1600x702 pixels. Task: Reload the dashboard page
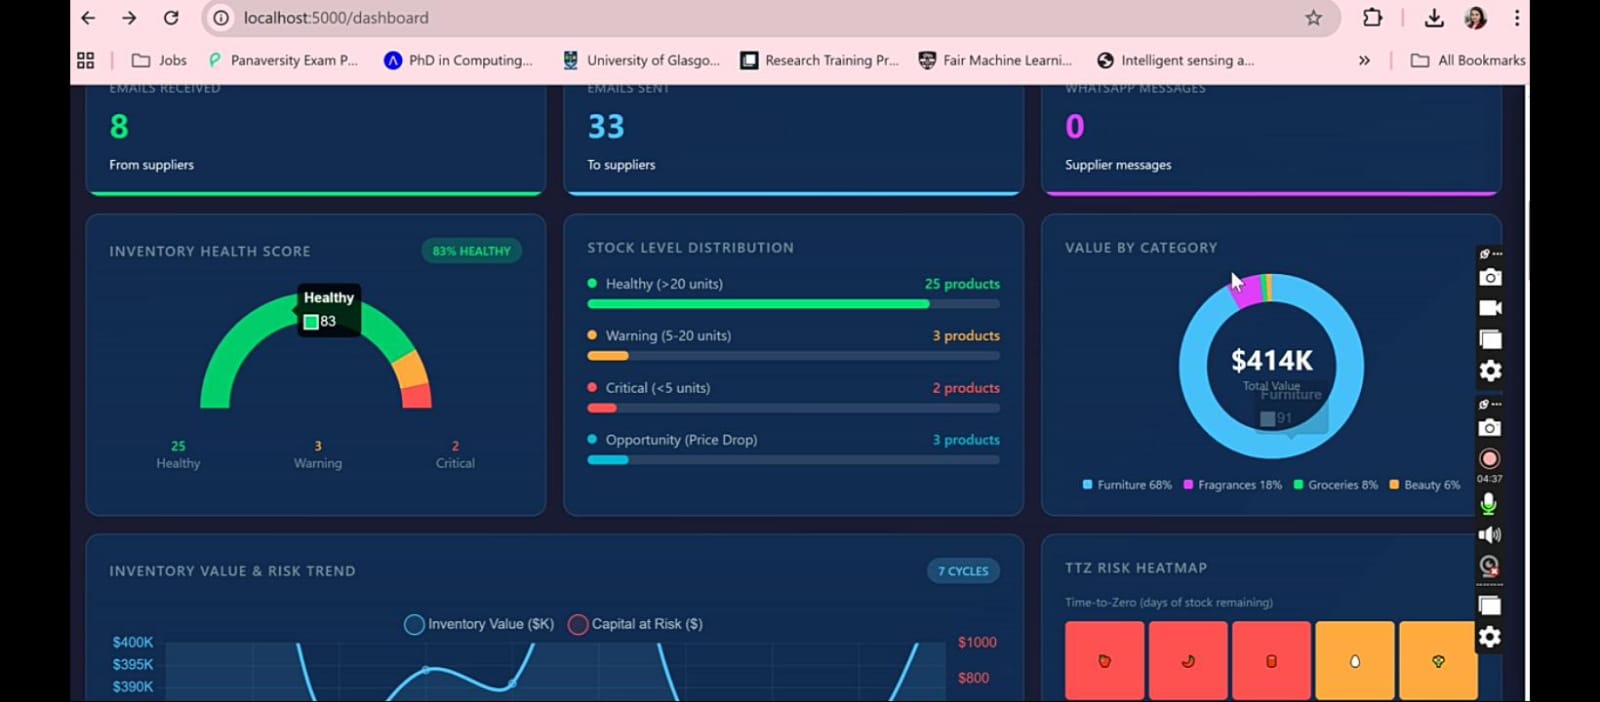[x=171, y=18]
